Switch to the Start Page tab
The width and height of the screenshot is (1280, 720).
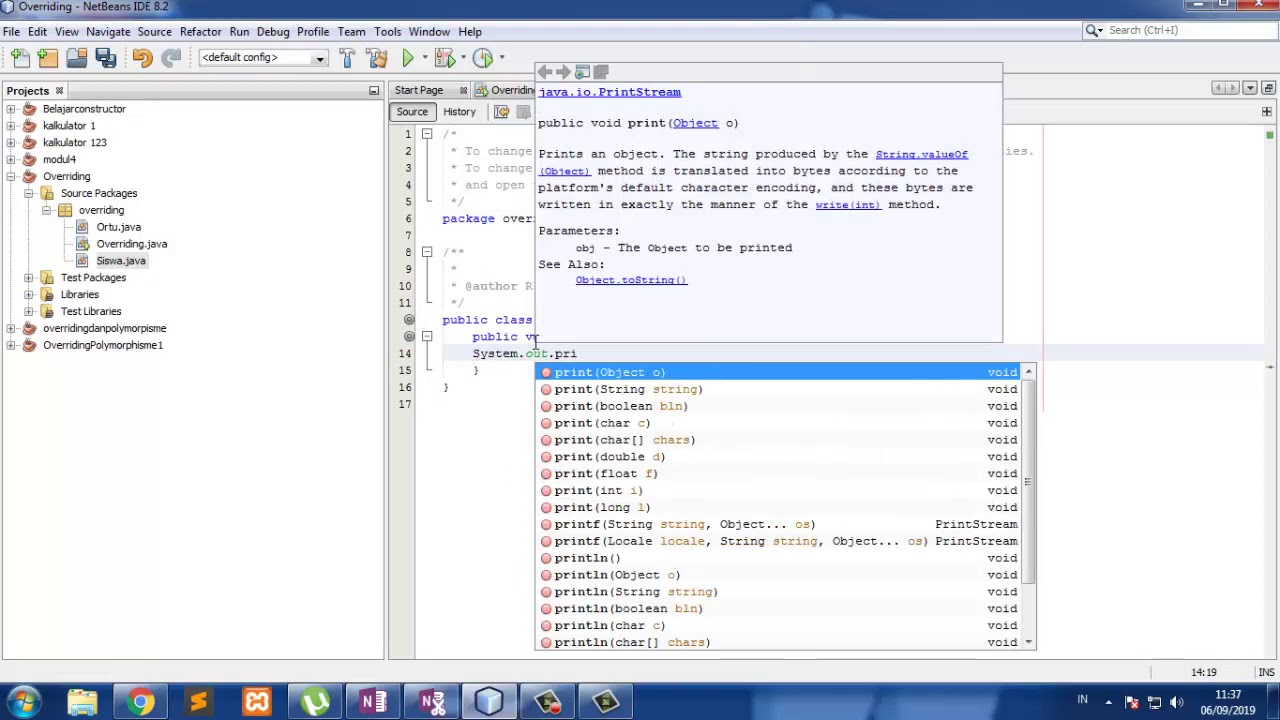(418, 91)
